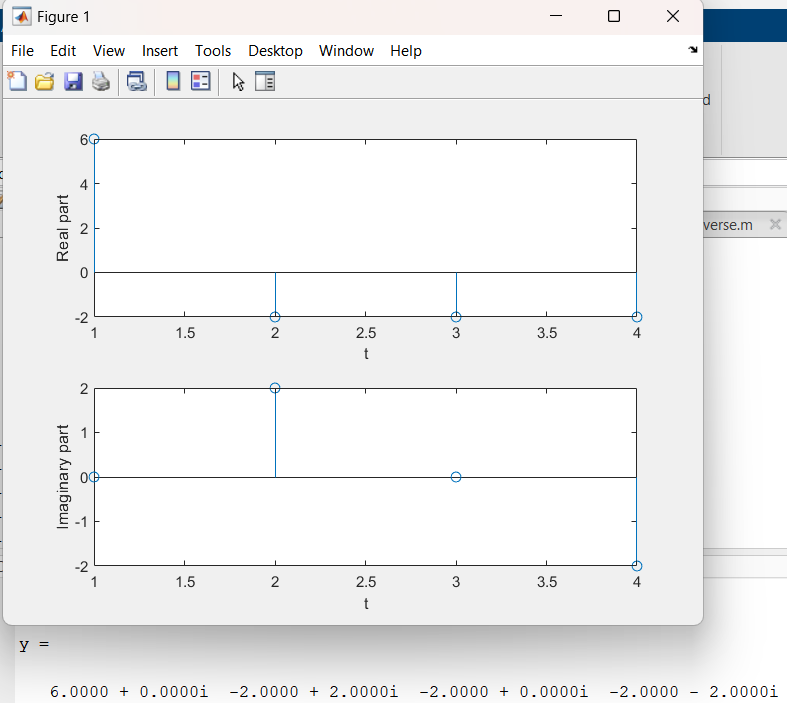
Task: Select imaginary stem marker at t=3
Action: coord(456,477)
